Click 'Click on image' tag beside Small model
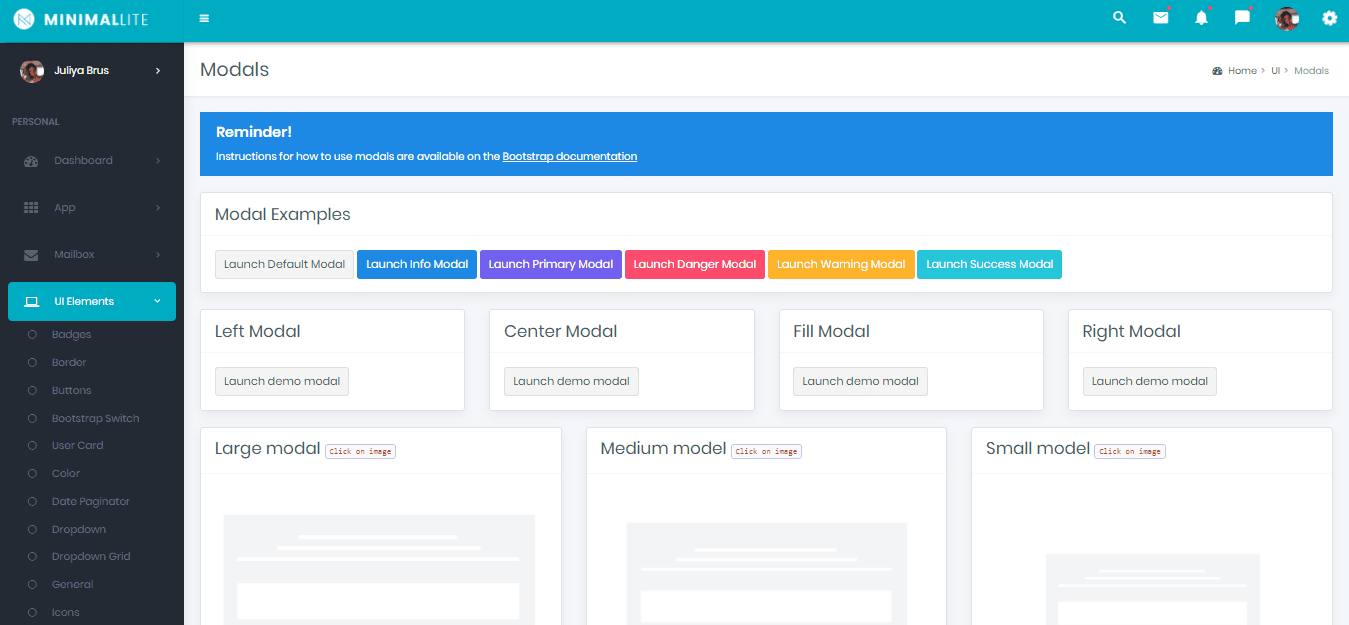 [1130, 451]
